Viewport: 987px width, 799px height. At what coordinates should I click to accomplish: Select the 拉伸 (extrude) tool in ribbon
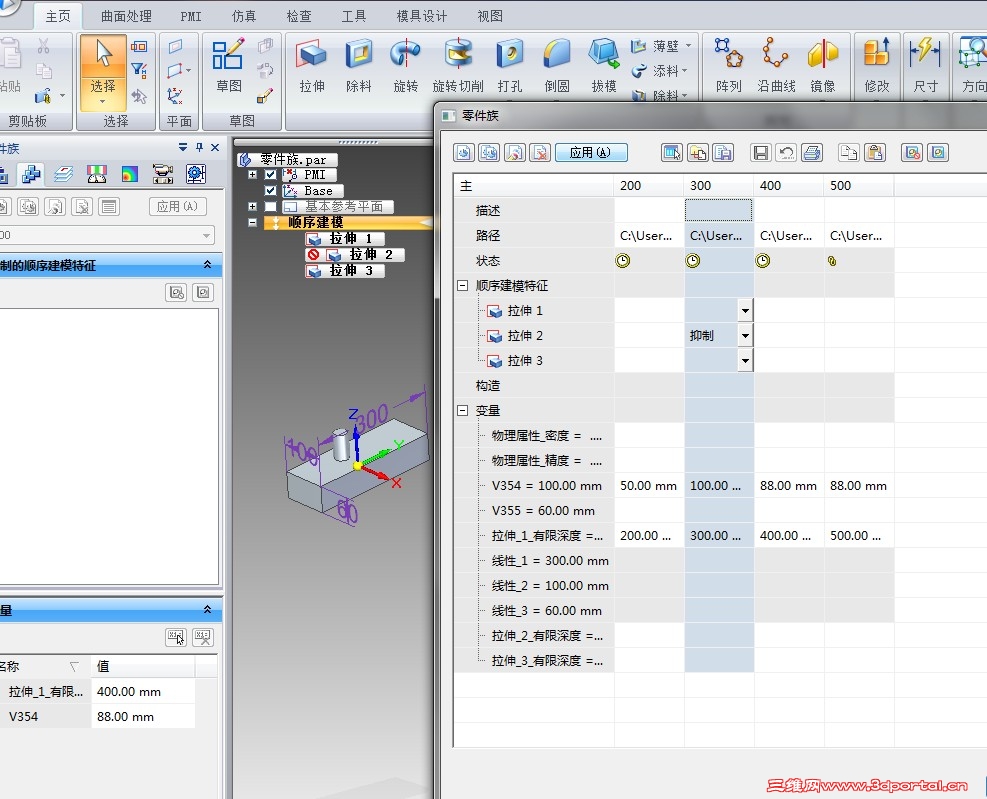(x=312, y=65)
